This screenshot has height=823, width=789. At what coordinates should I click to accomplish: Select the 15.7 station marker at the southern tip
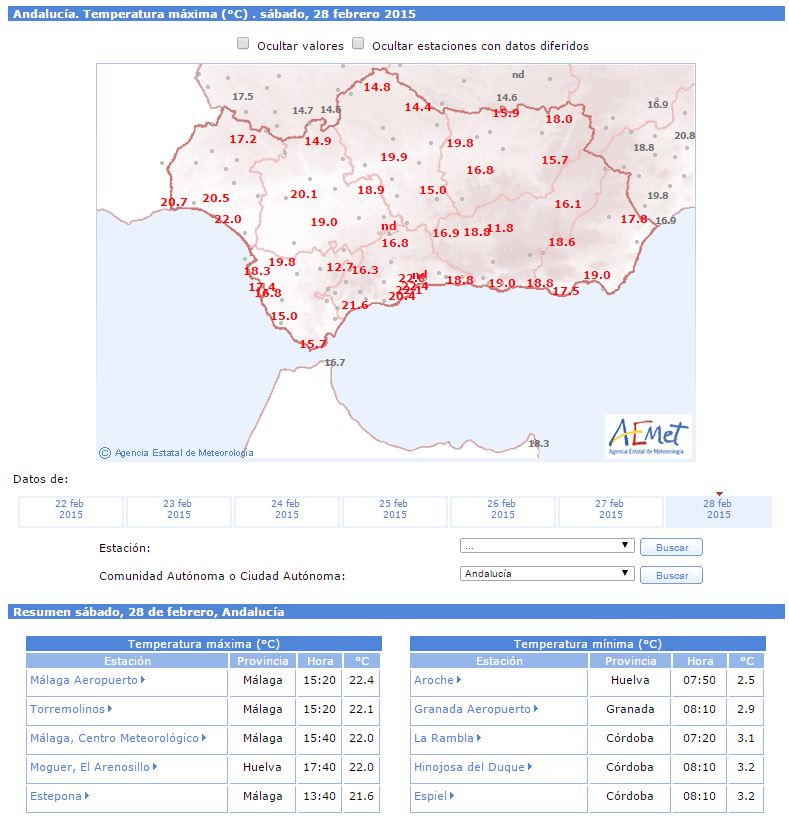pyautogui.click(x=313, y=344)
